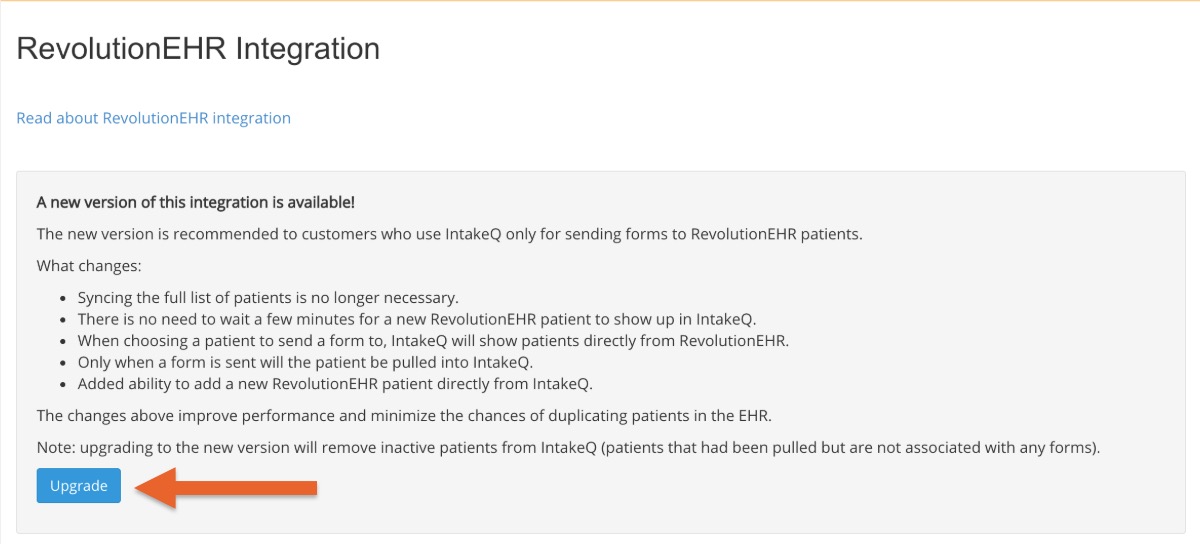Image resolution: width=1200 pixels, height=547 pixels.
Task: Click the blue Upgrade button
Action: tap(79, 486)
